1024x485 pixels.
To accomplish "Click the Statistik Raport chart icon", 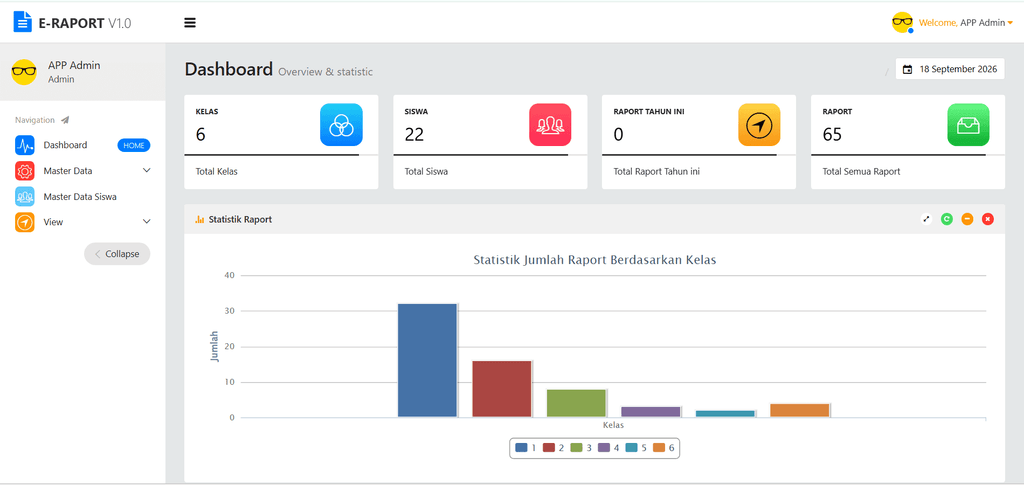I will tap(200, 219).
